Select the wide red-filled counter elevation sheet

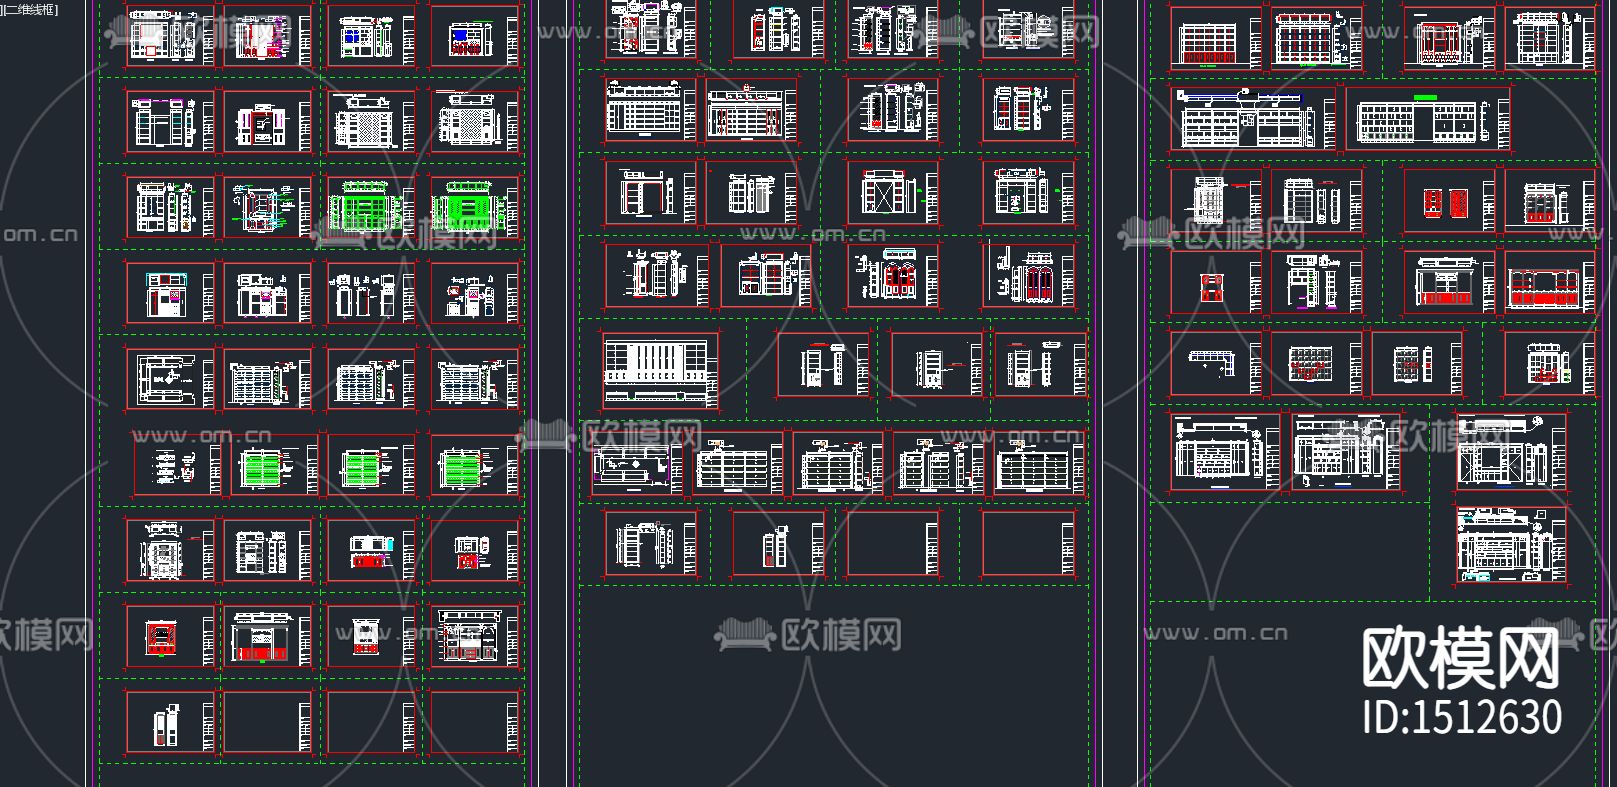1551,284
